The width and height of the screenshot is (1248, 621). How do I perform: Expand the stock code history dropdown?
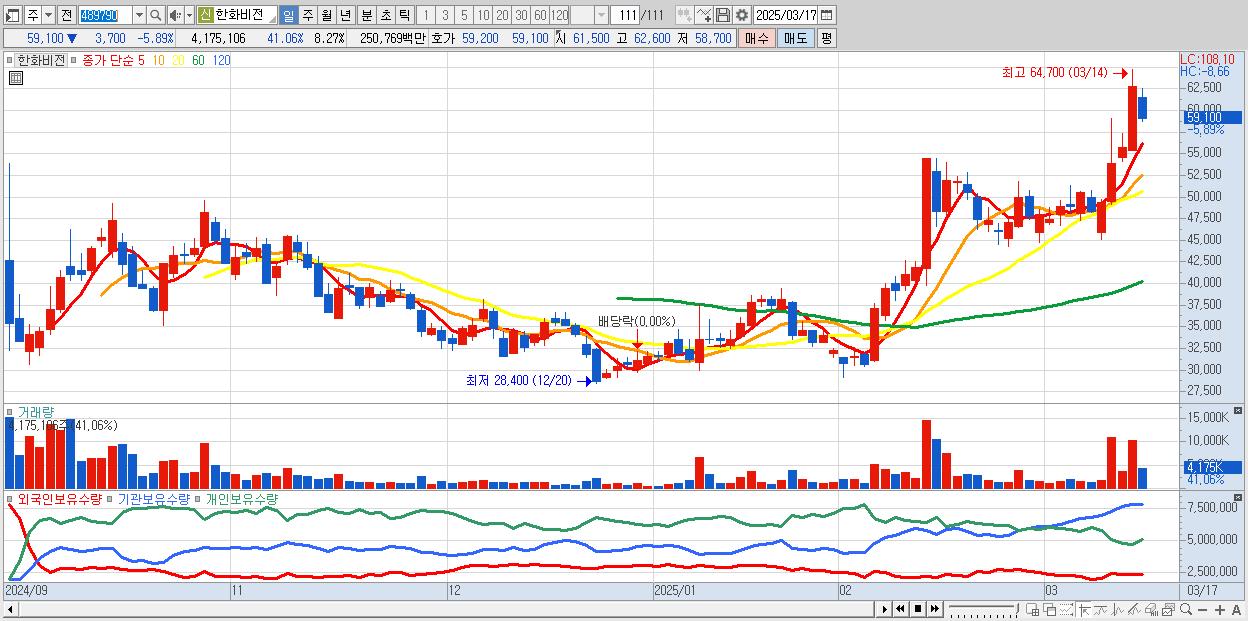[139, 15]
